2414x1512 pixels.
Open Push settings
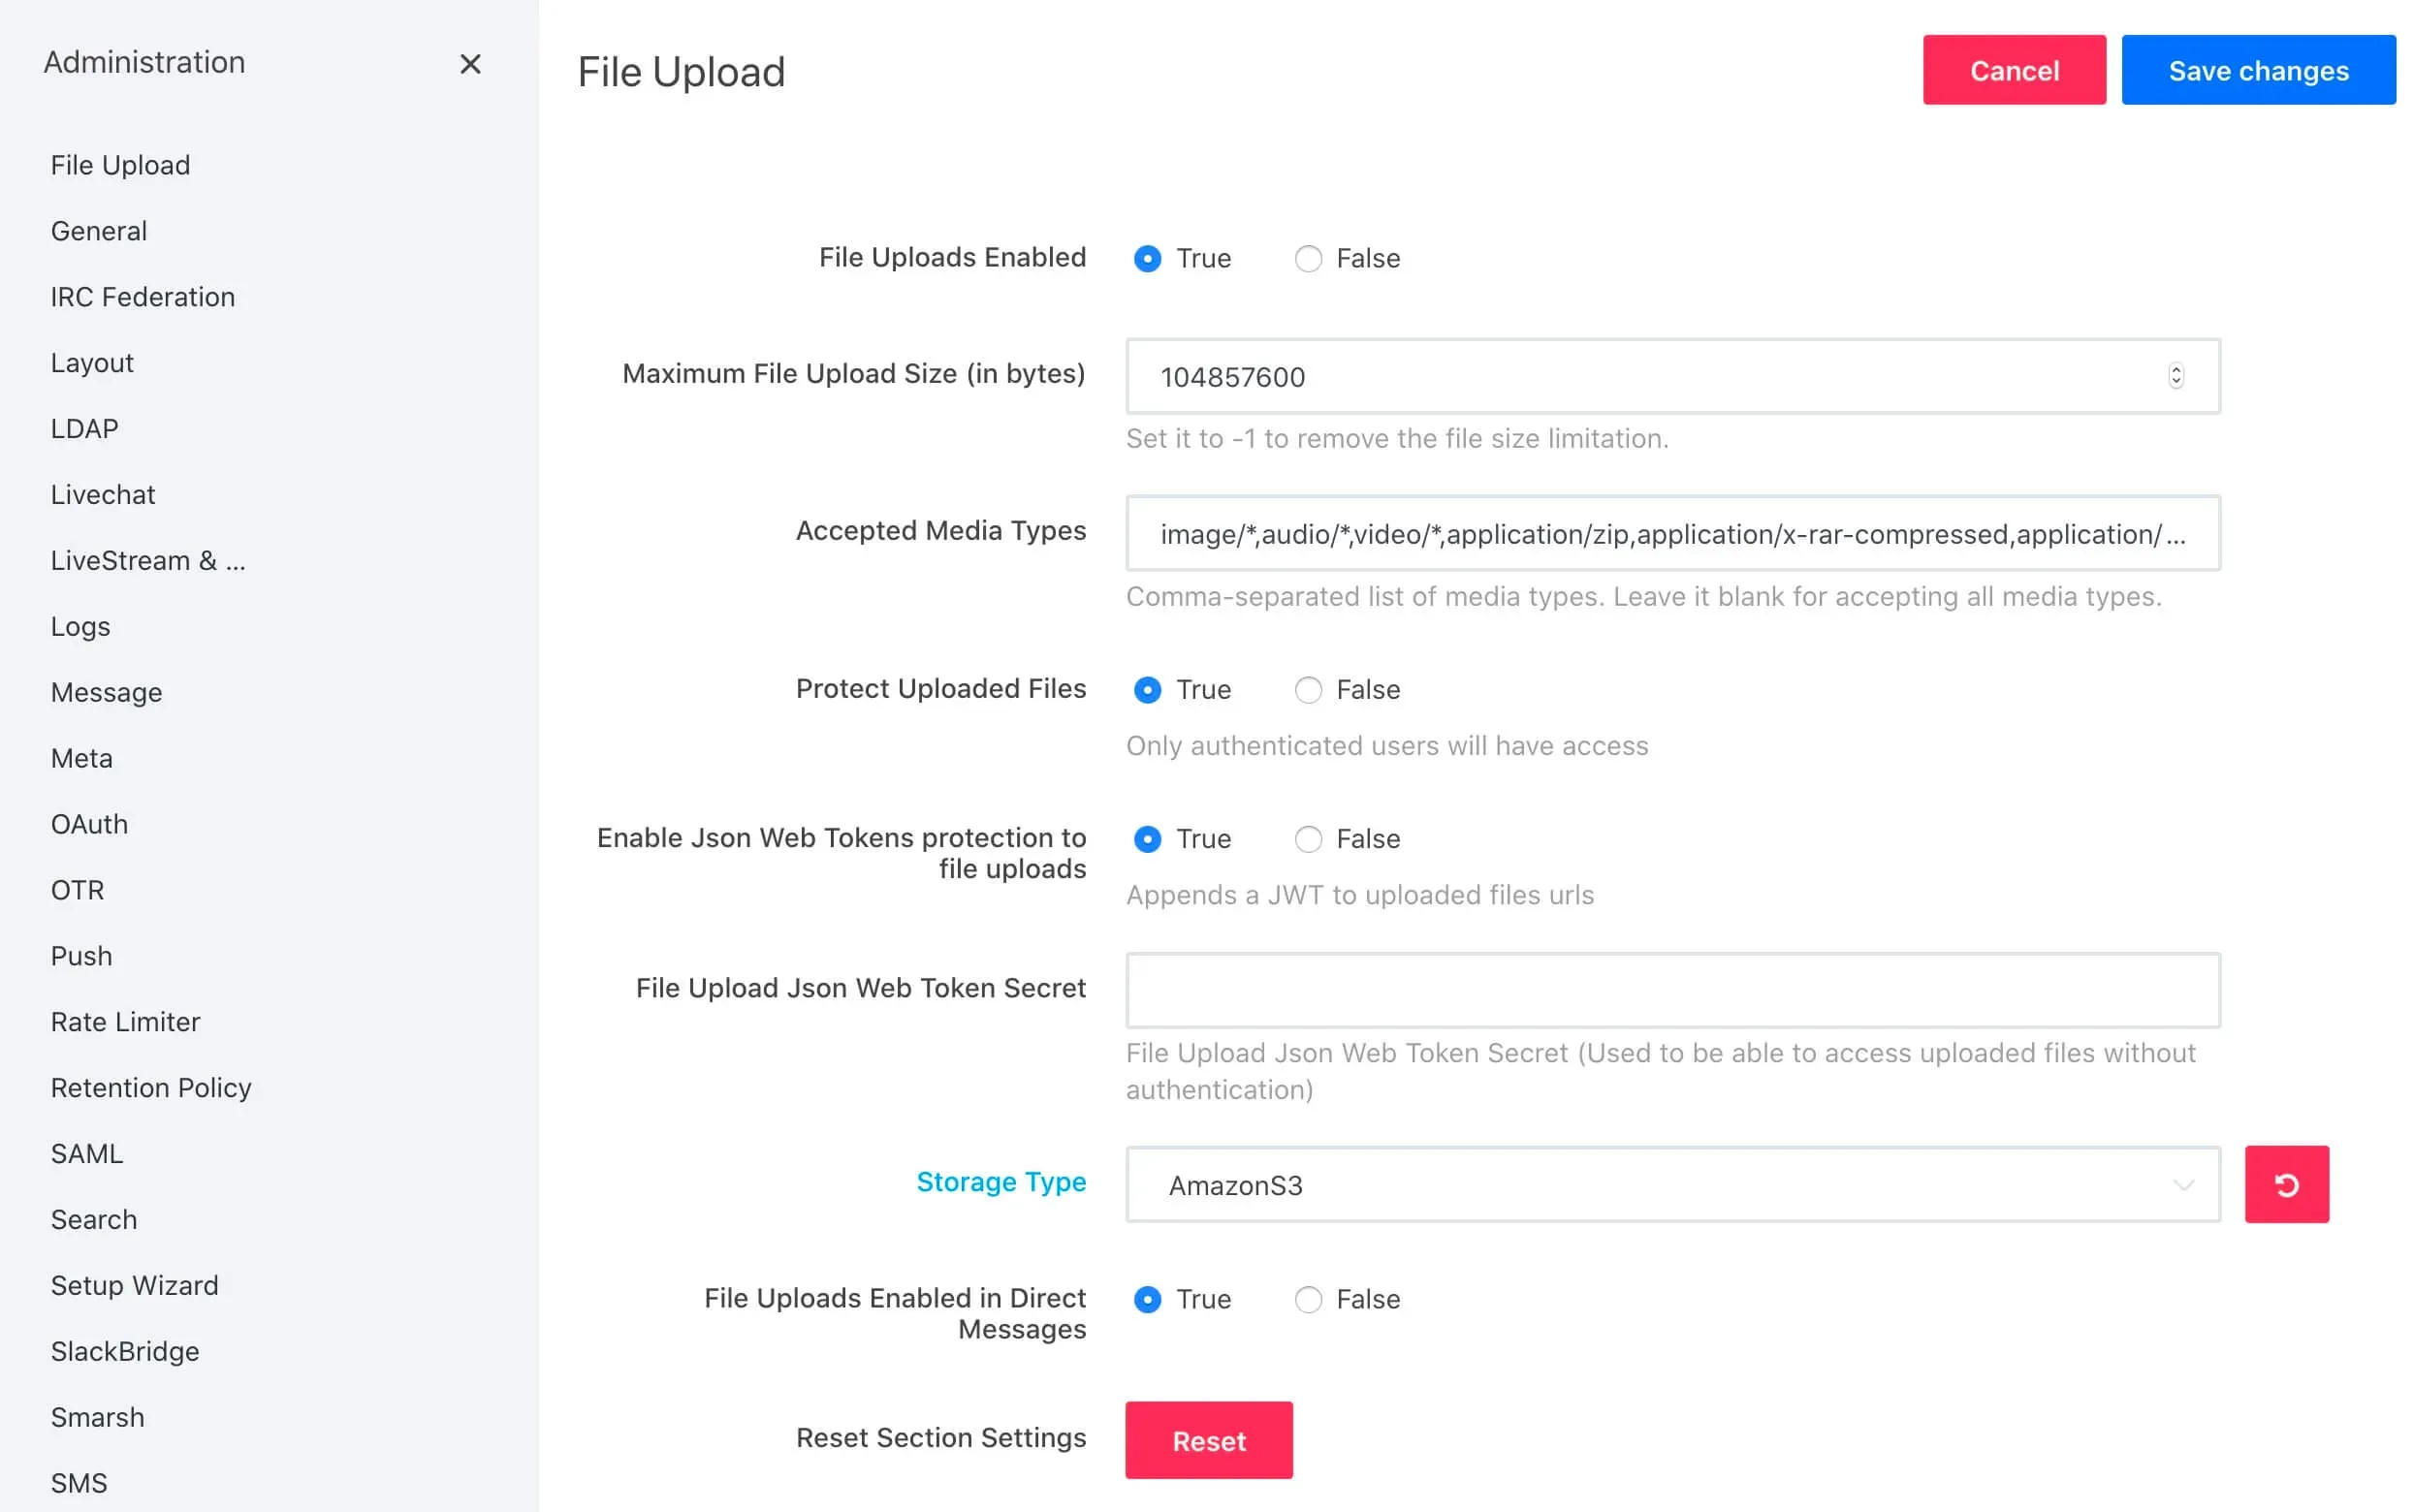click(x=81, y=957)
